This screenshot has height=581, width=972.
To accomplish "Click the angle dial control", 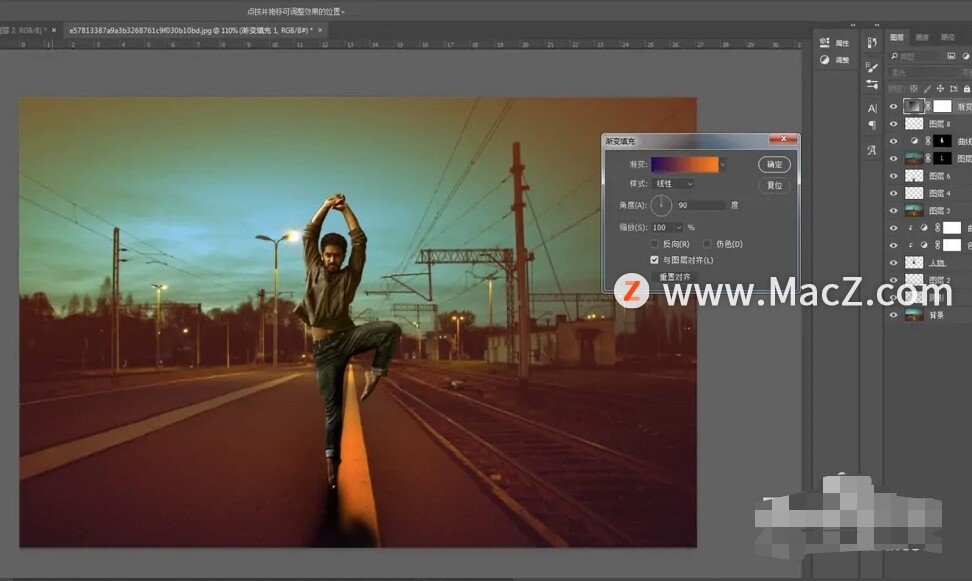I will [x=661, y=205].
